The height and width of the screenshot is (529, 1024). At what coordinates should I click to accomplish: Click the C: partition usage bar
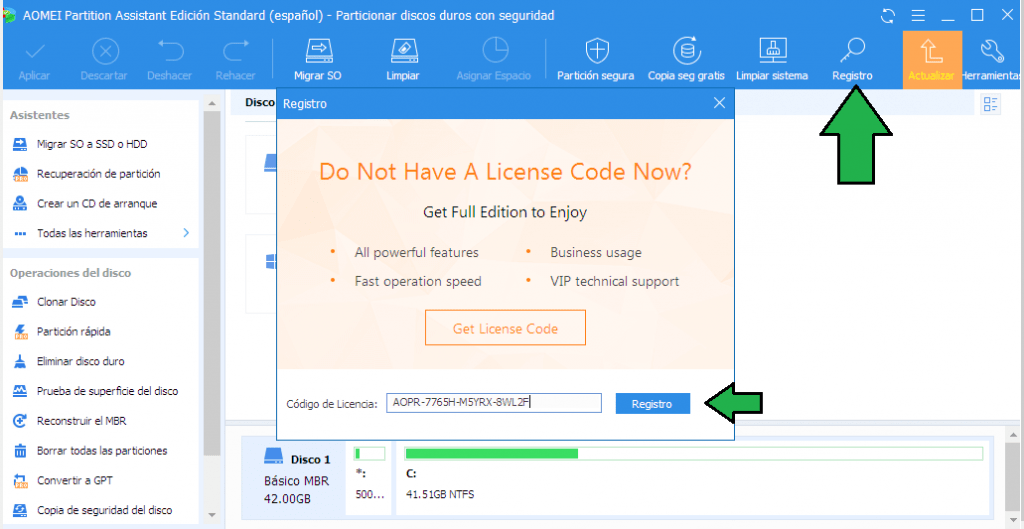(694, 453)
